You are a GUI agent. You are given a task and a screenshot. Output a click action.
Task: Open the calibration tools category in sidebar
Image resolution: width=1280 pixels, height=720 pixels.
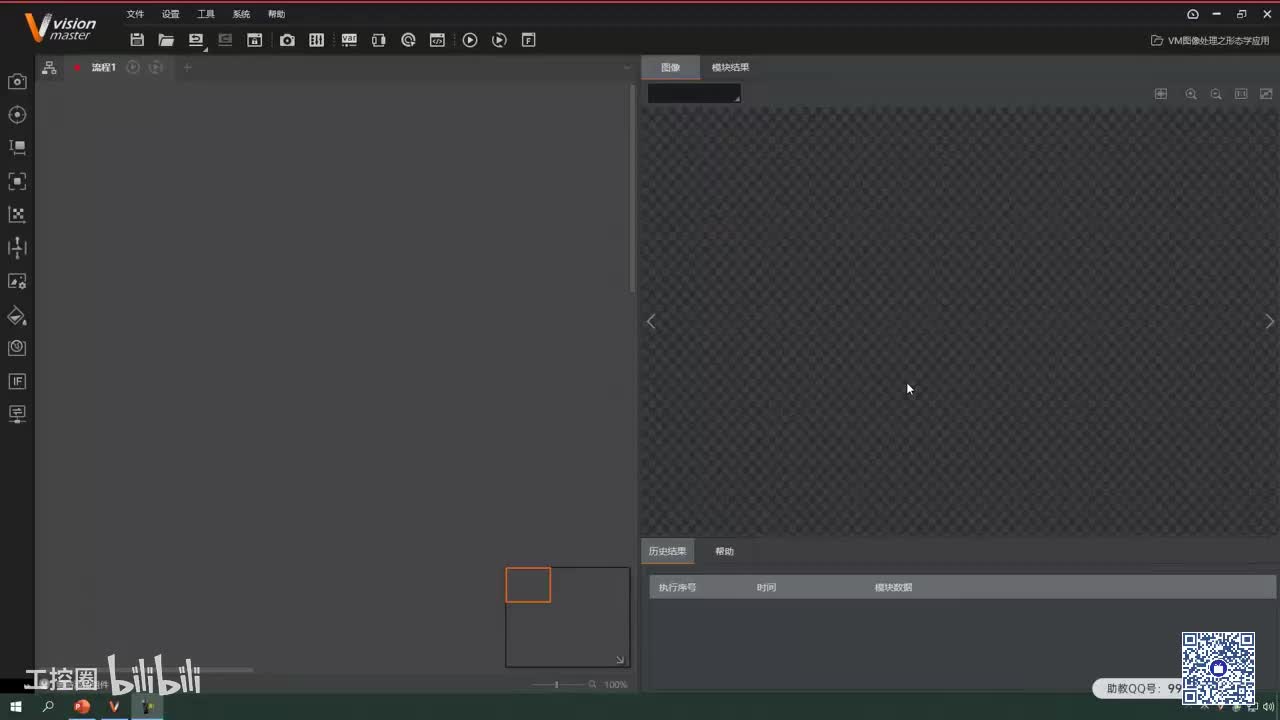[17, 214]
